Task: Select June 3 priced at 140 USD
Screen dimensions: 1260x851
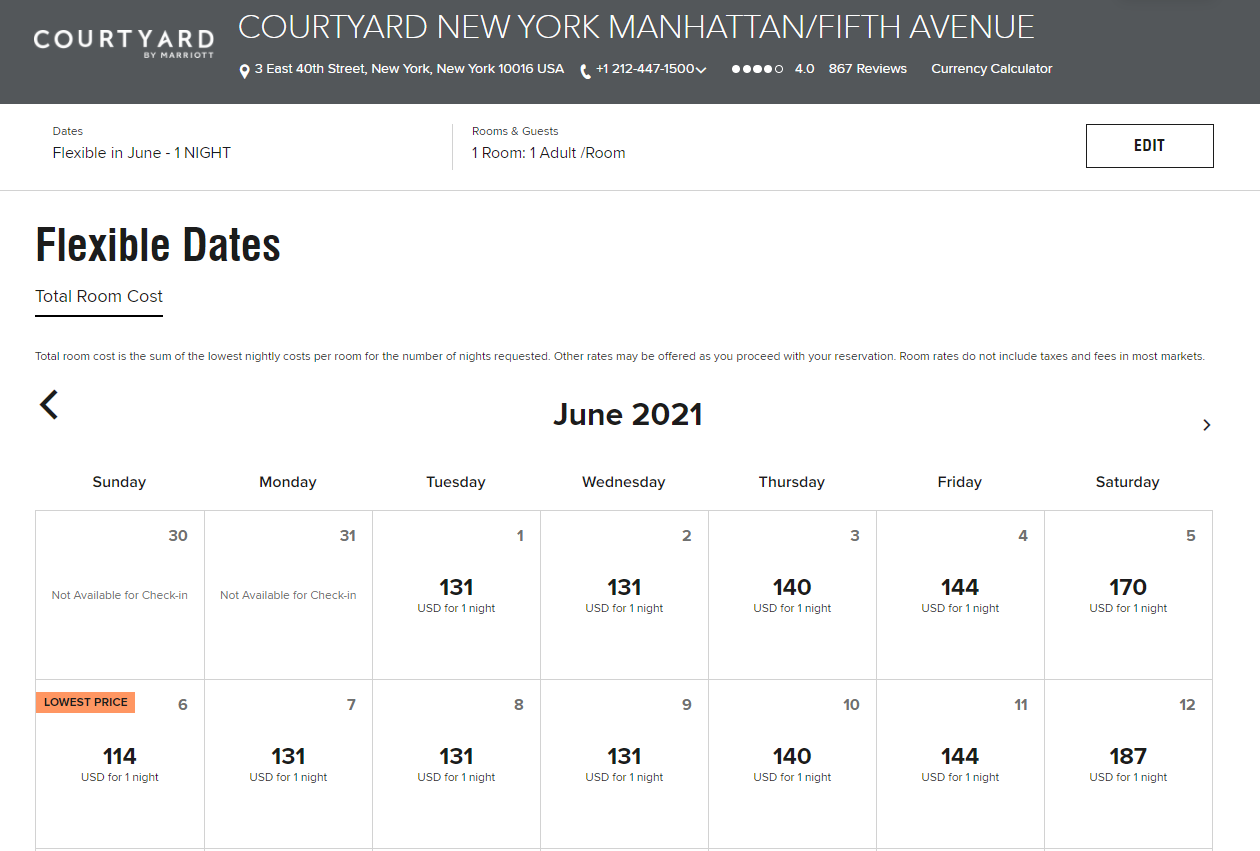Action: pyautogui.click(x=793, y=596)
